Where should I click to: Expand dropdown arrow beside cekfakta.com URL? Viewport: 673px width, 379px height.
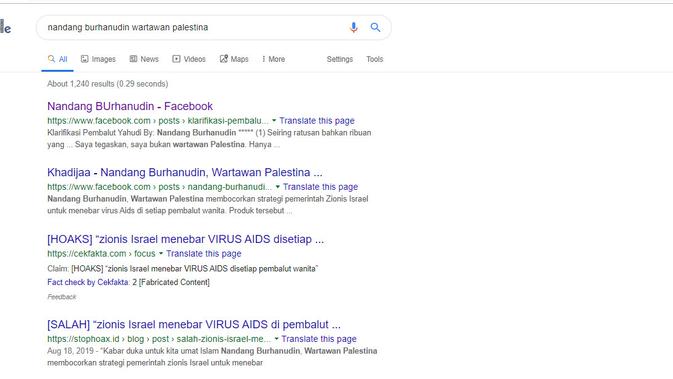[x=161, y=254]
